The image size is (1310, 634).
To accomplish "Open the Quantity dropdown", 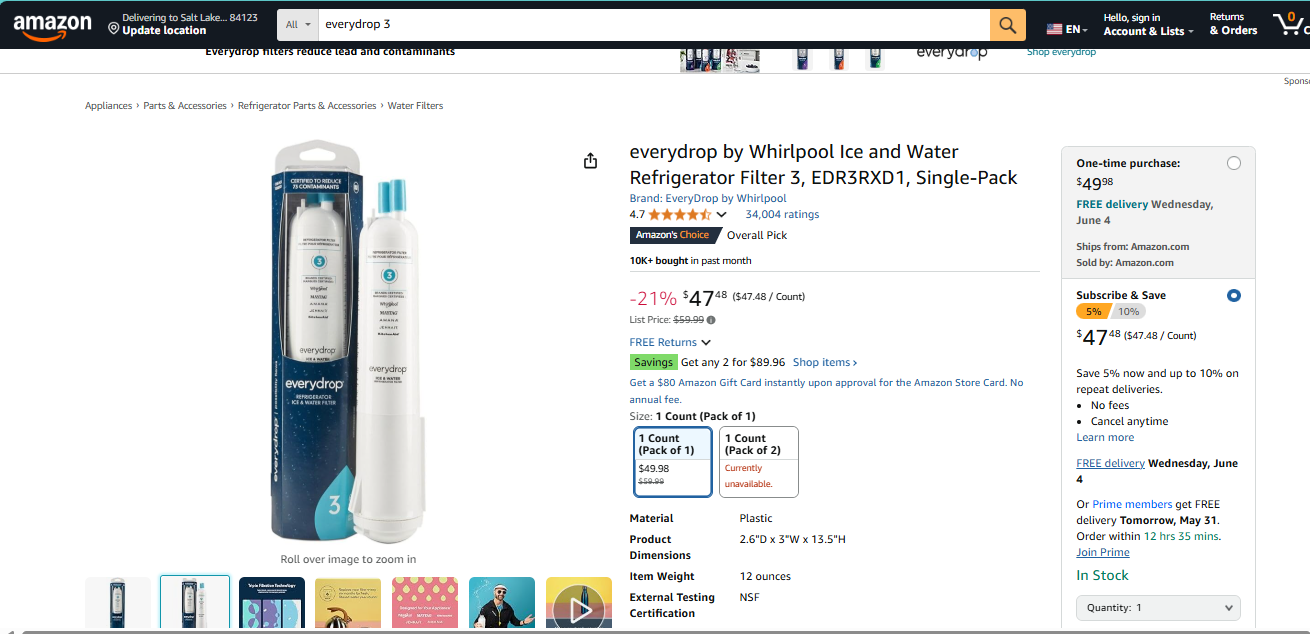I will [x=1158, y=607].
